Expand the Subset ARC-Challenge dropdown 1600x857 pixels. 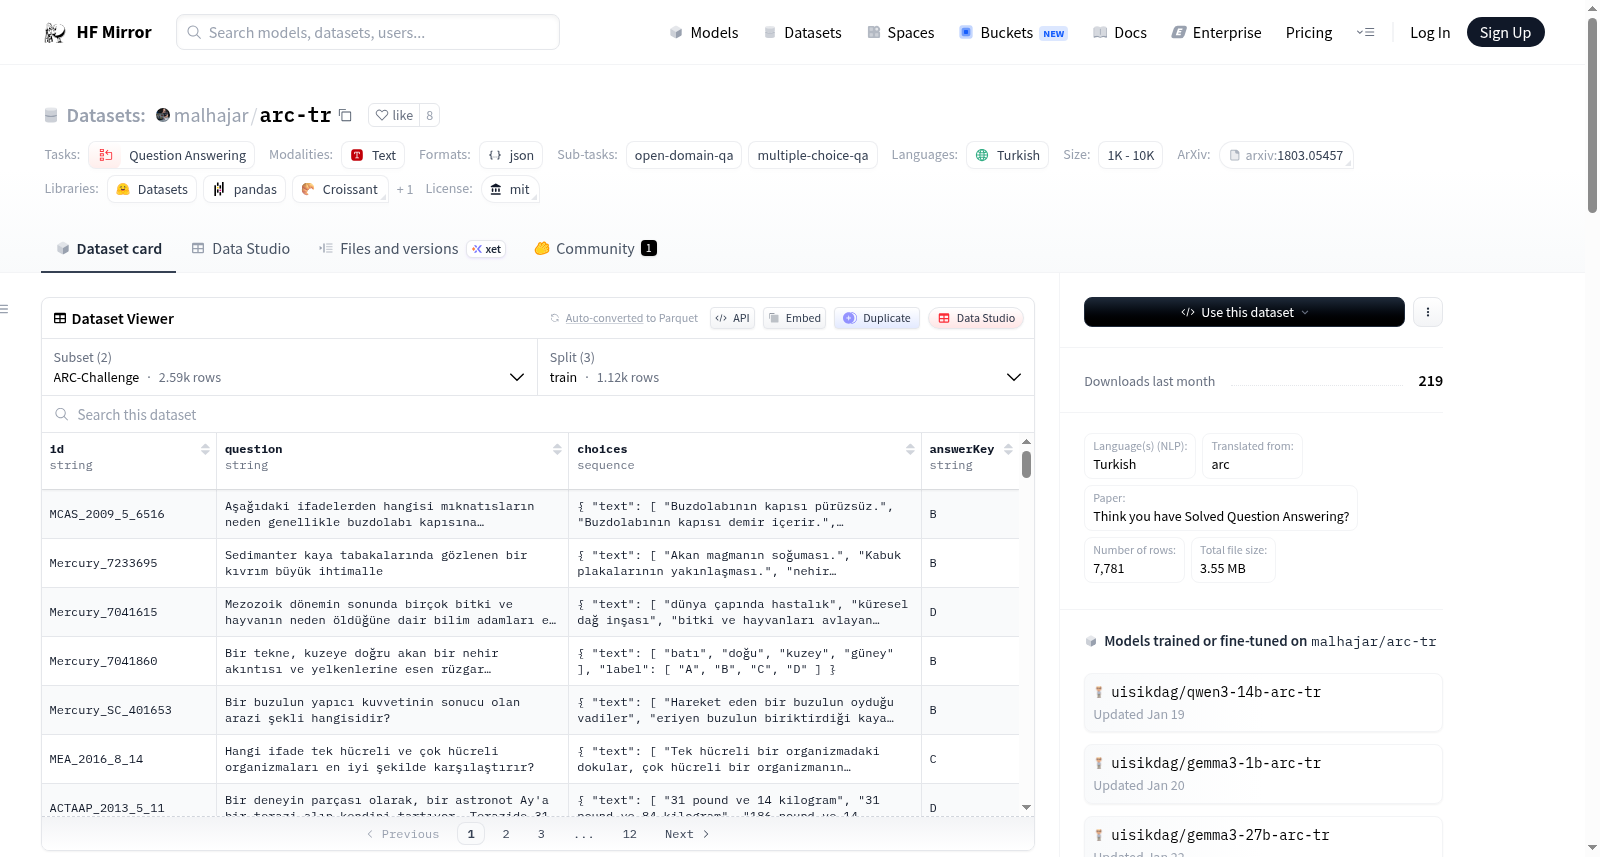[x=290, y=367]
